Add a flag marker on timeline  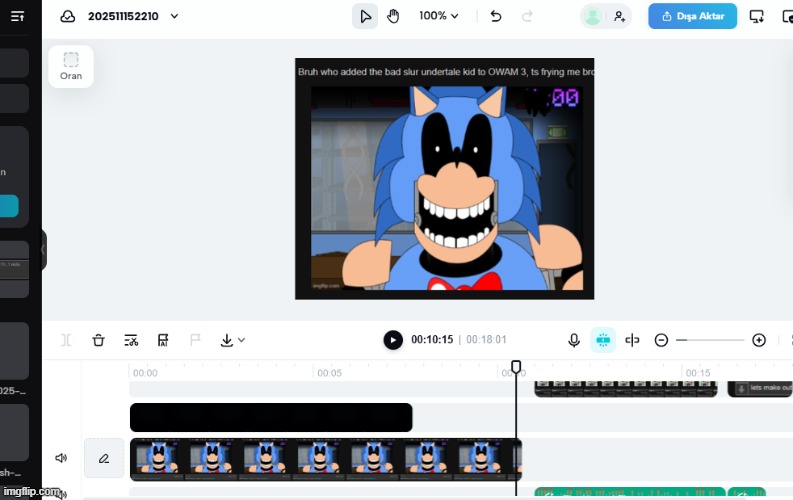point(195,340)
